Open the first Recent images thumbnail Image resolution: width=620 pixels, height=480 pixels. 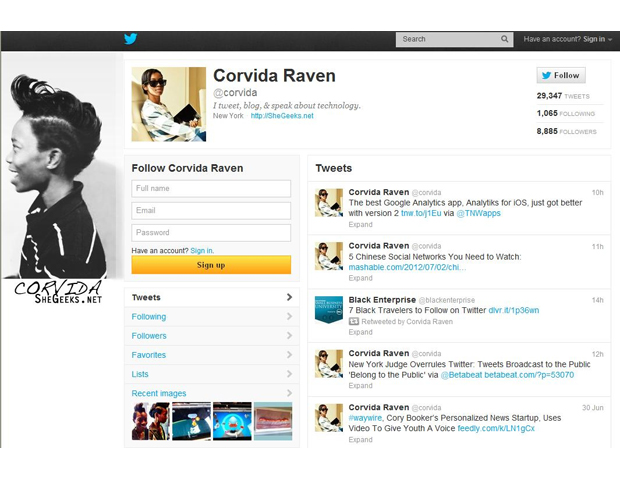tap(151, 421)
